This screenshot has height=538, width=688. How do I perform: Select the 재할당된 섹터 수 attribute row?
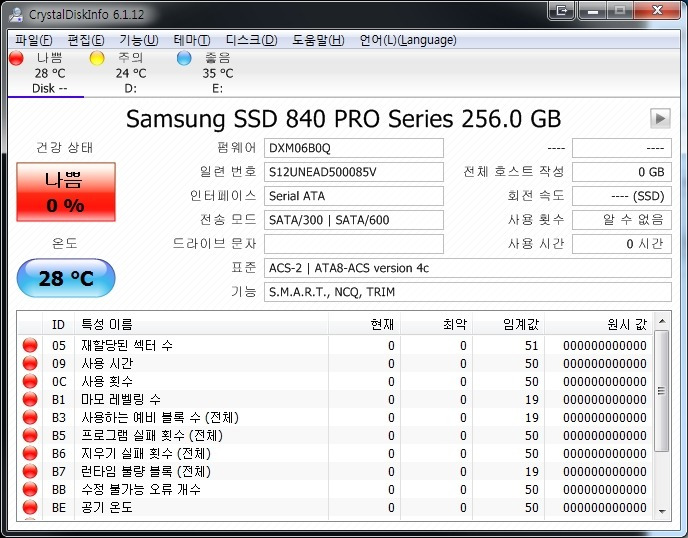click(x=335, y=345)
